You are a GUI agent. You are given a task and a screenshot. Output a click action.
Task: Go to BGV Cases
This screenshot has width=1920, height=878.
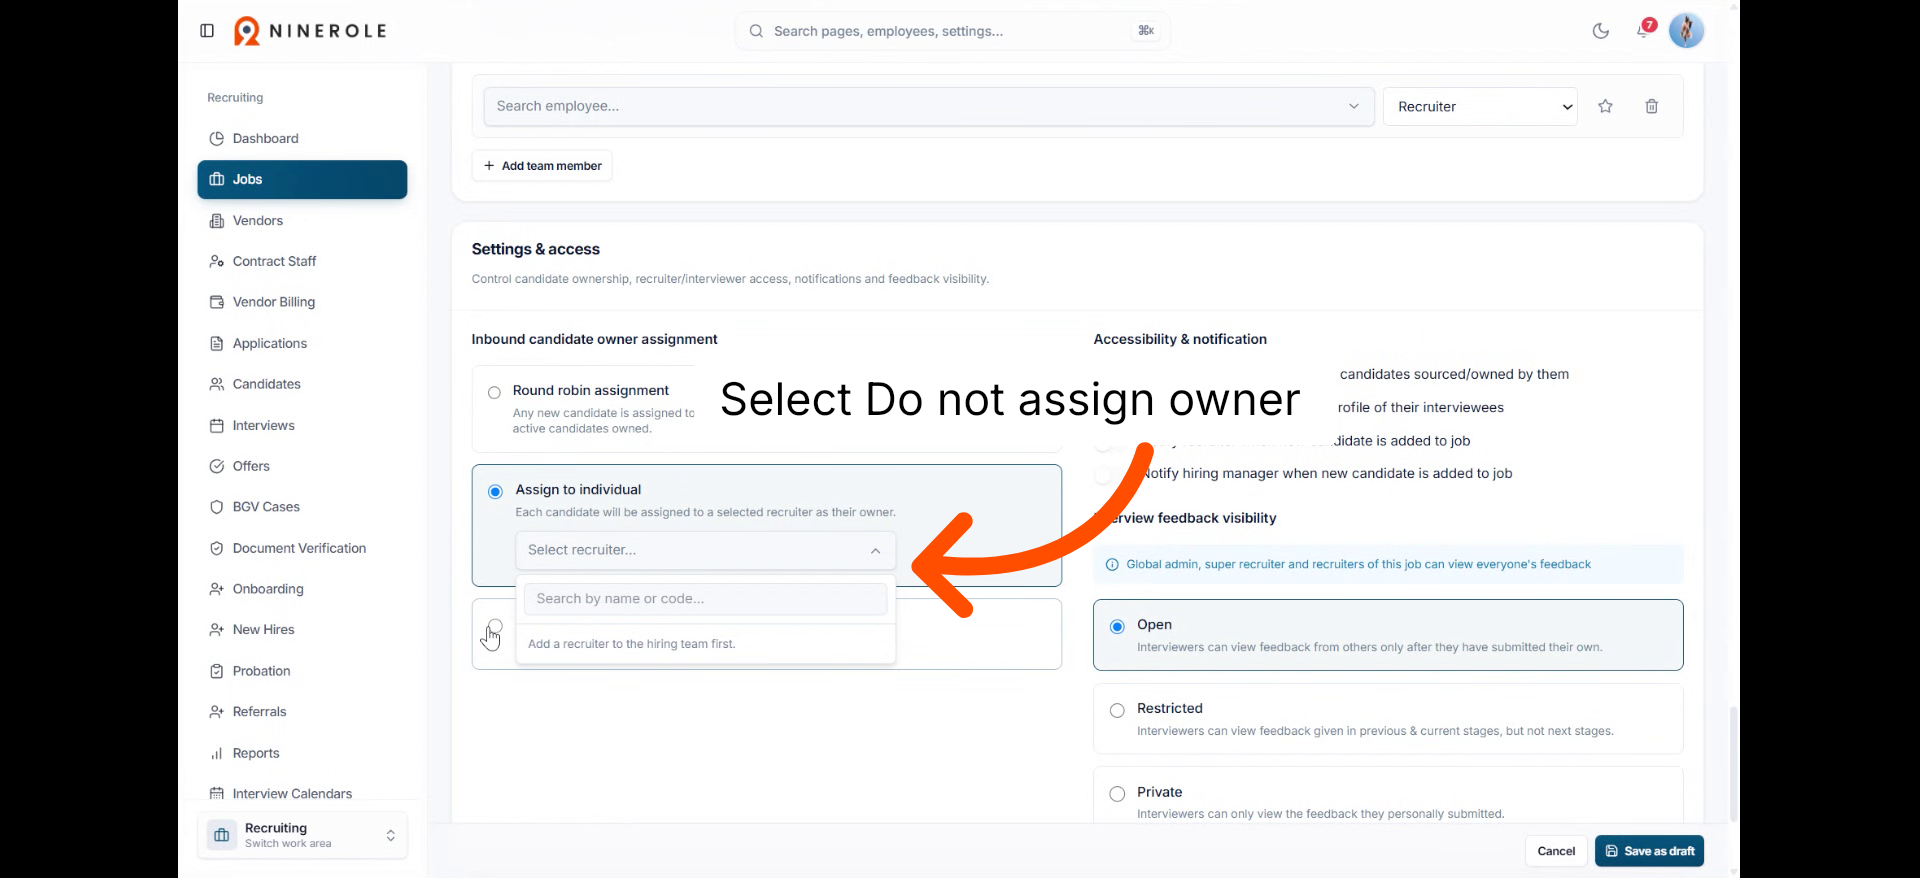point(302,507)
